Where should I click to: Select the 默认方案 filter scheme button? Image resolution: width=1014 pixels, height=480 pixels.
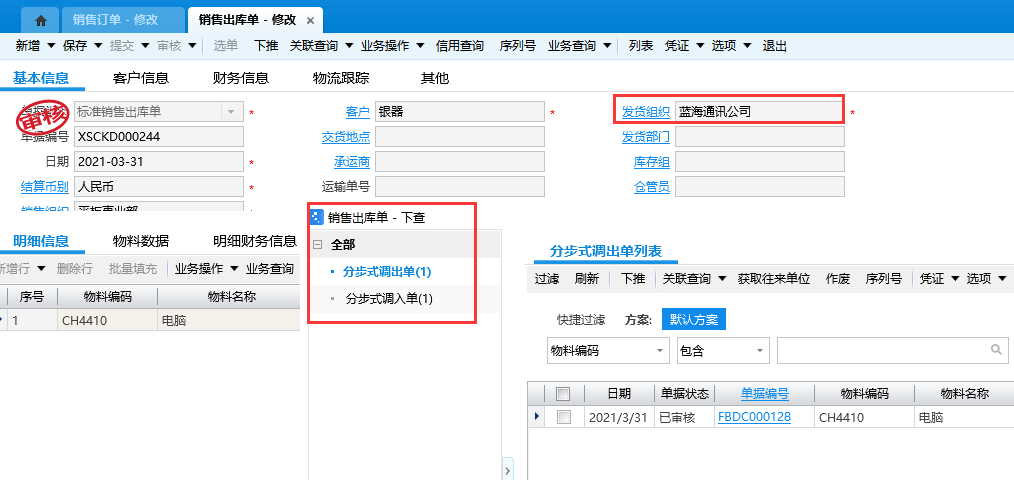(694, 319)
